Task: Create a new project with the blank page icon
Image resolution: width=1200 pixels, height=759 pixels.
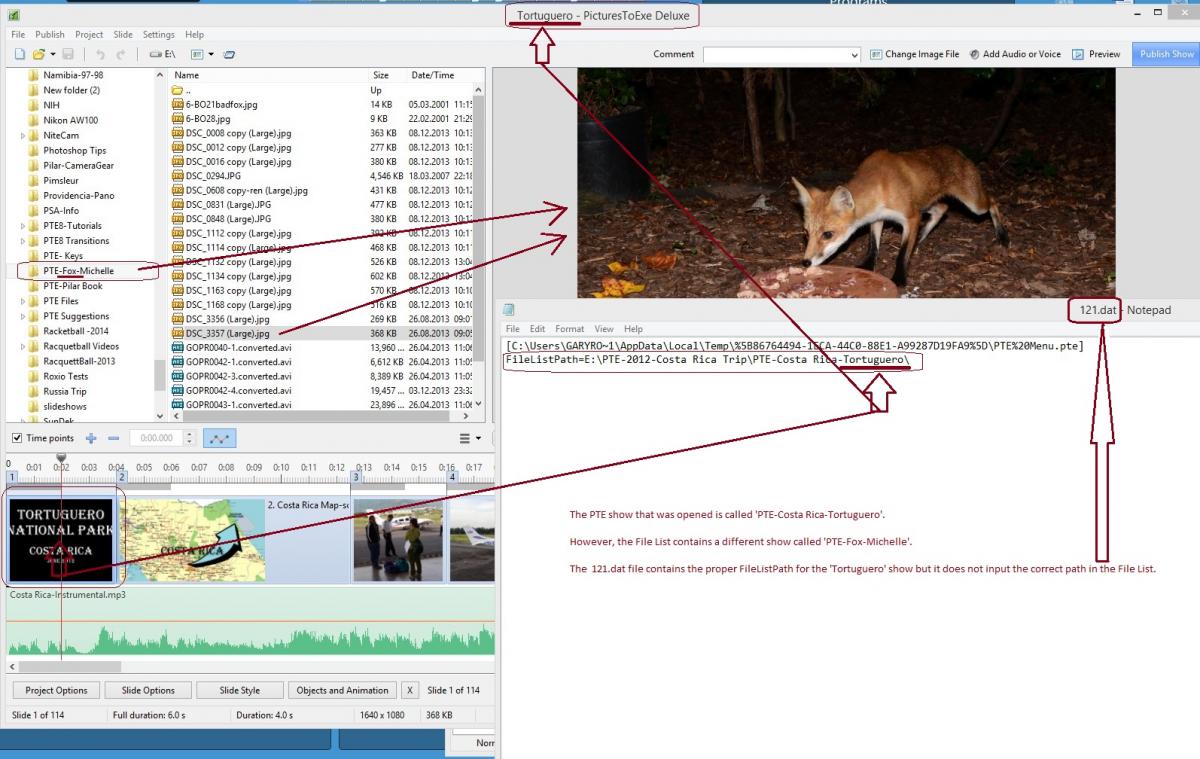Action: click(19, 54)
